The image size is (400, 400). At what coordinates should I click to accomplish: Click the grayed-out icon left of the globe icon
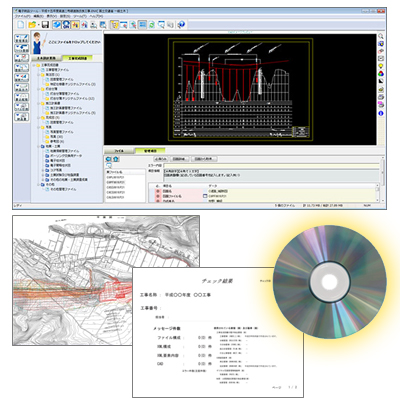coord(171,24)
